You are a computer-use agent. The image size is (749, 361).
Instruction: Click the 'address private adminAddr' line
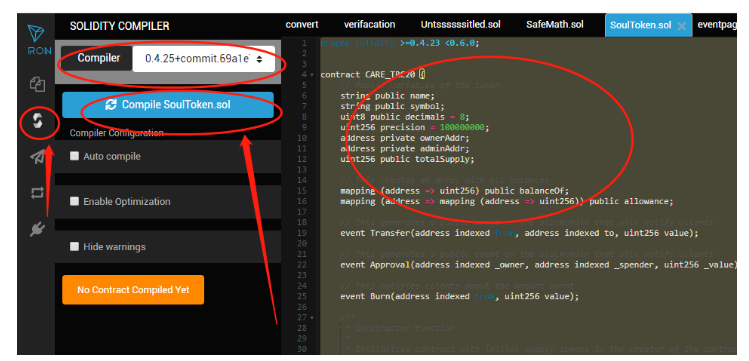pyautogui.click(x=405, y=149)
